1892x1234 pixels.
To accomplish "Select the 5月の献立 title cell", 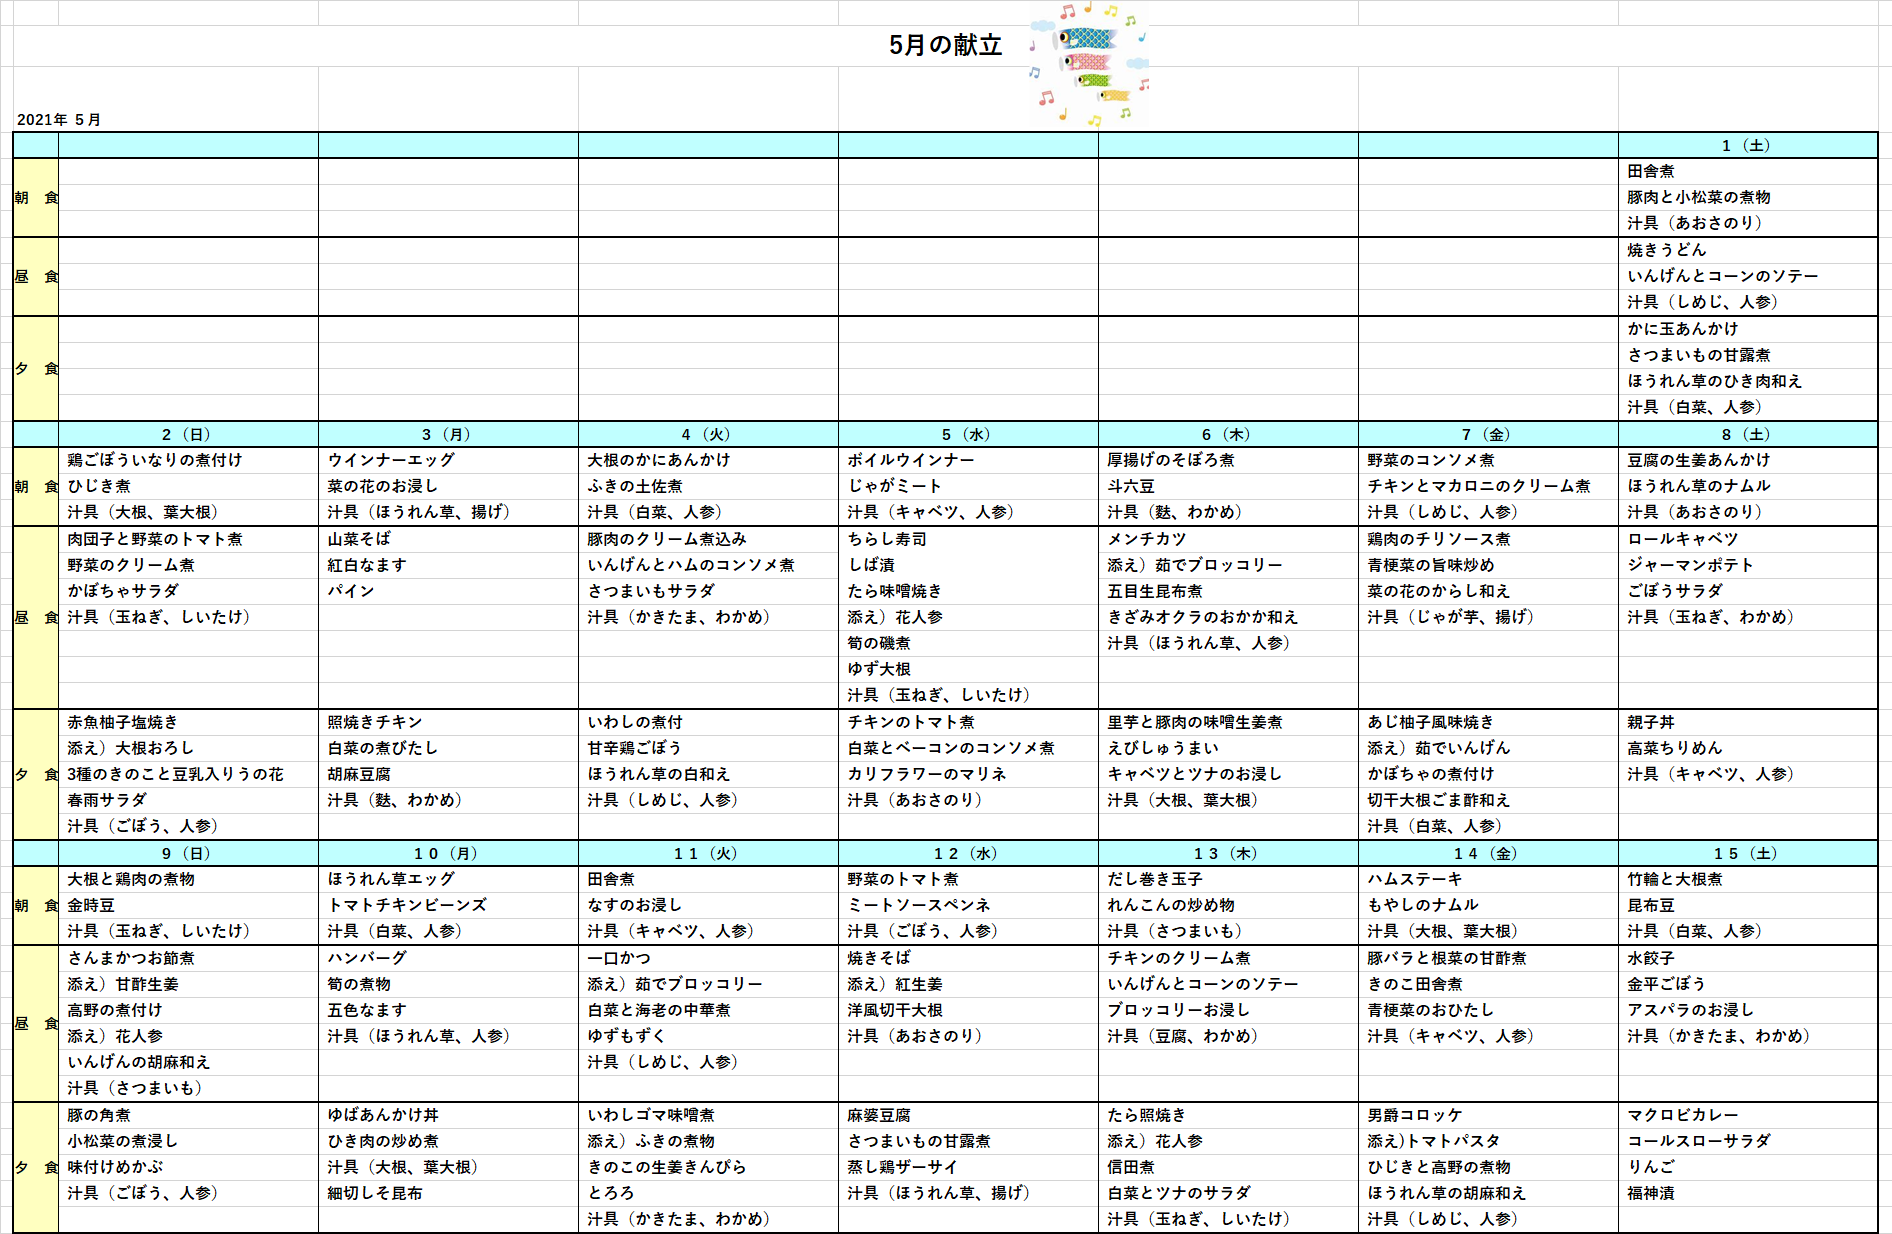I will (945, 46).
